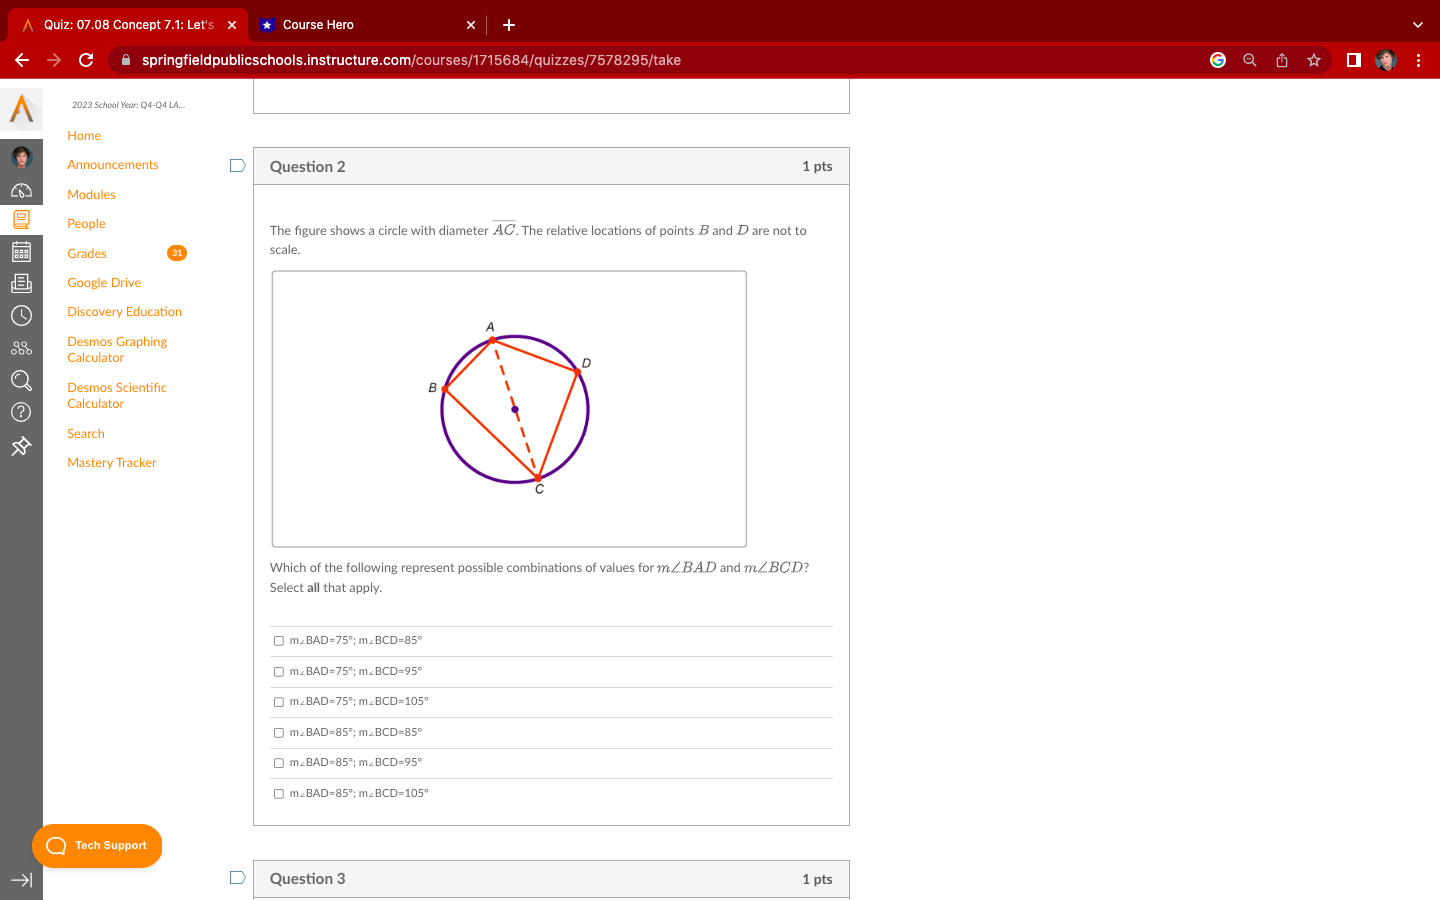Open the tab search chevron dropdown
Screen dimensions: 1440x900
tap(1417, 25)
